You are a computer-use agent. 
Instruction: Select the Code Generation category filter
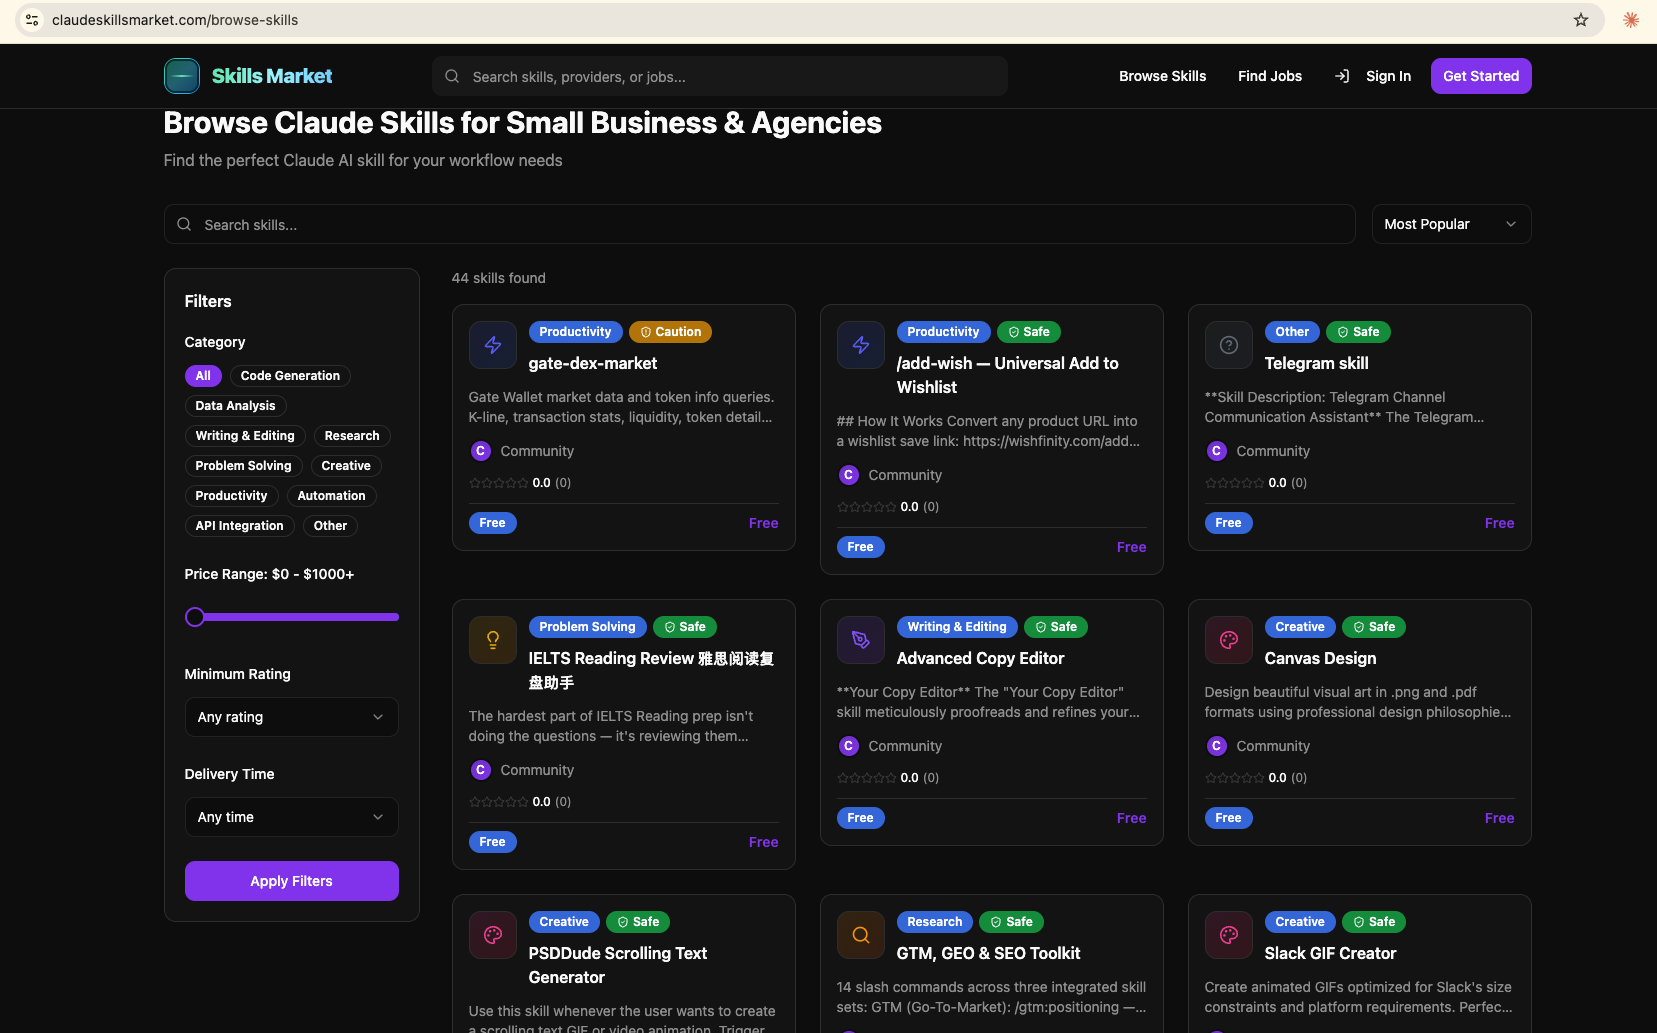[290, 376]
